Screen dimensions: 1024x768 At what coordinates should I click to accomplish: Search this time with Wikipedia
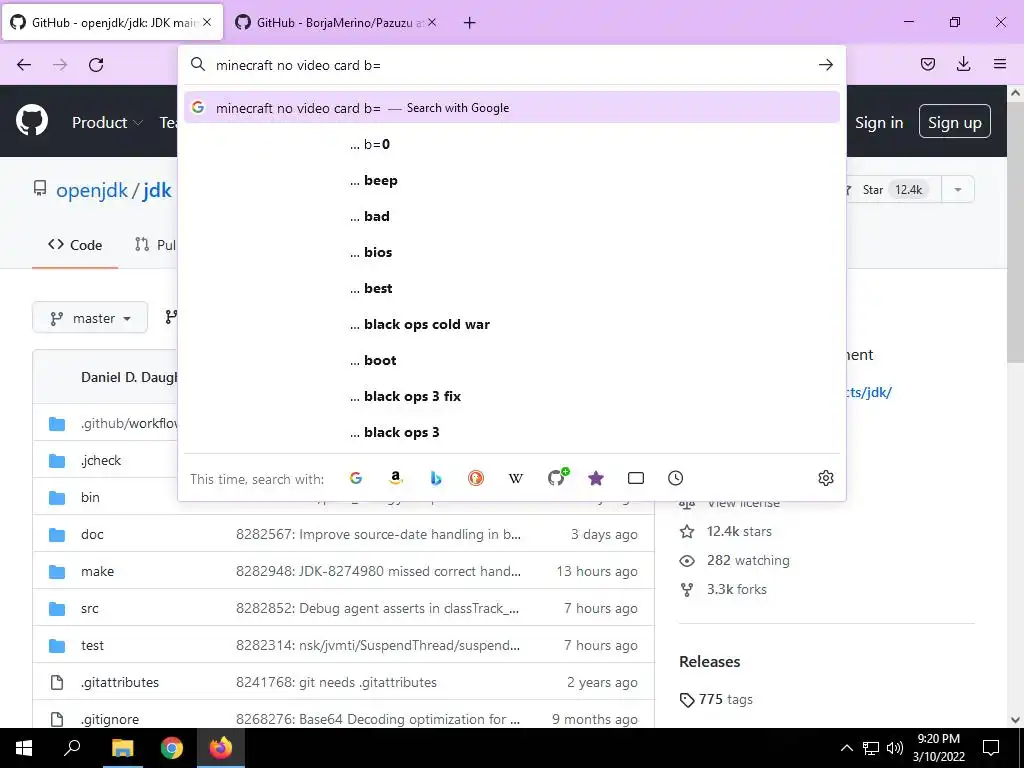point(516,478)
